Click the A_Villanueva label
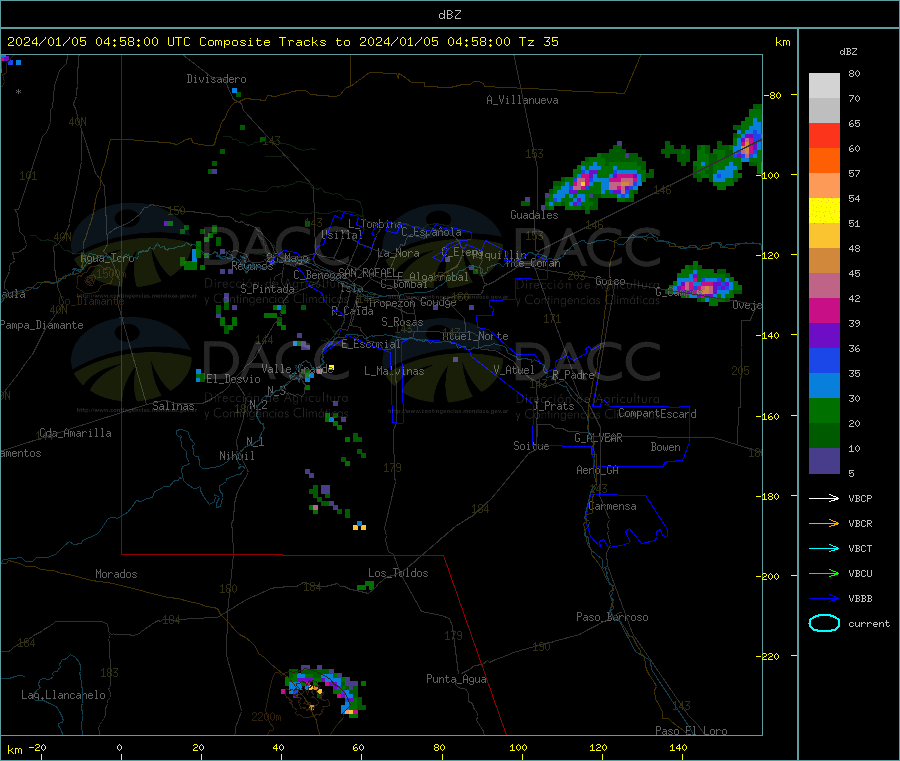Screen dimensions: 900x761 click(522, 100)
